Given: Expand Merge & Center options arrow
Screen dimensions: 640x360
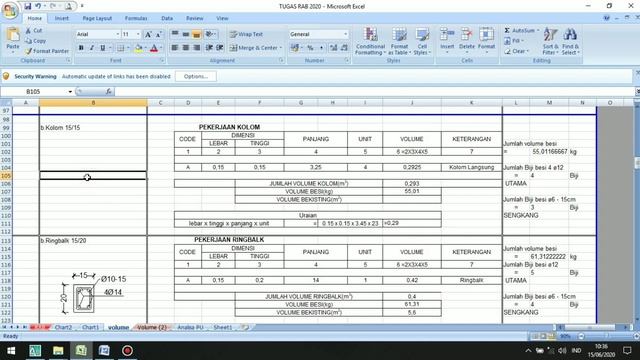Looking at the screenshot, I should click(x=281, y=48).
